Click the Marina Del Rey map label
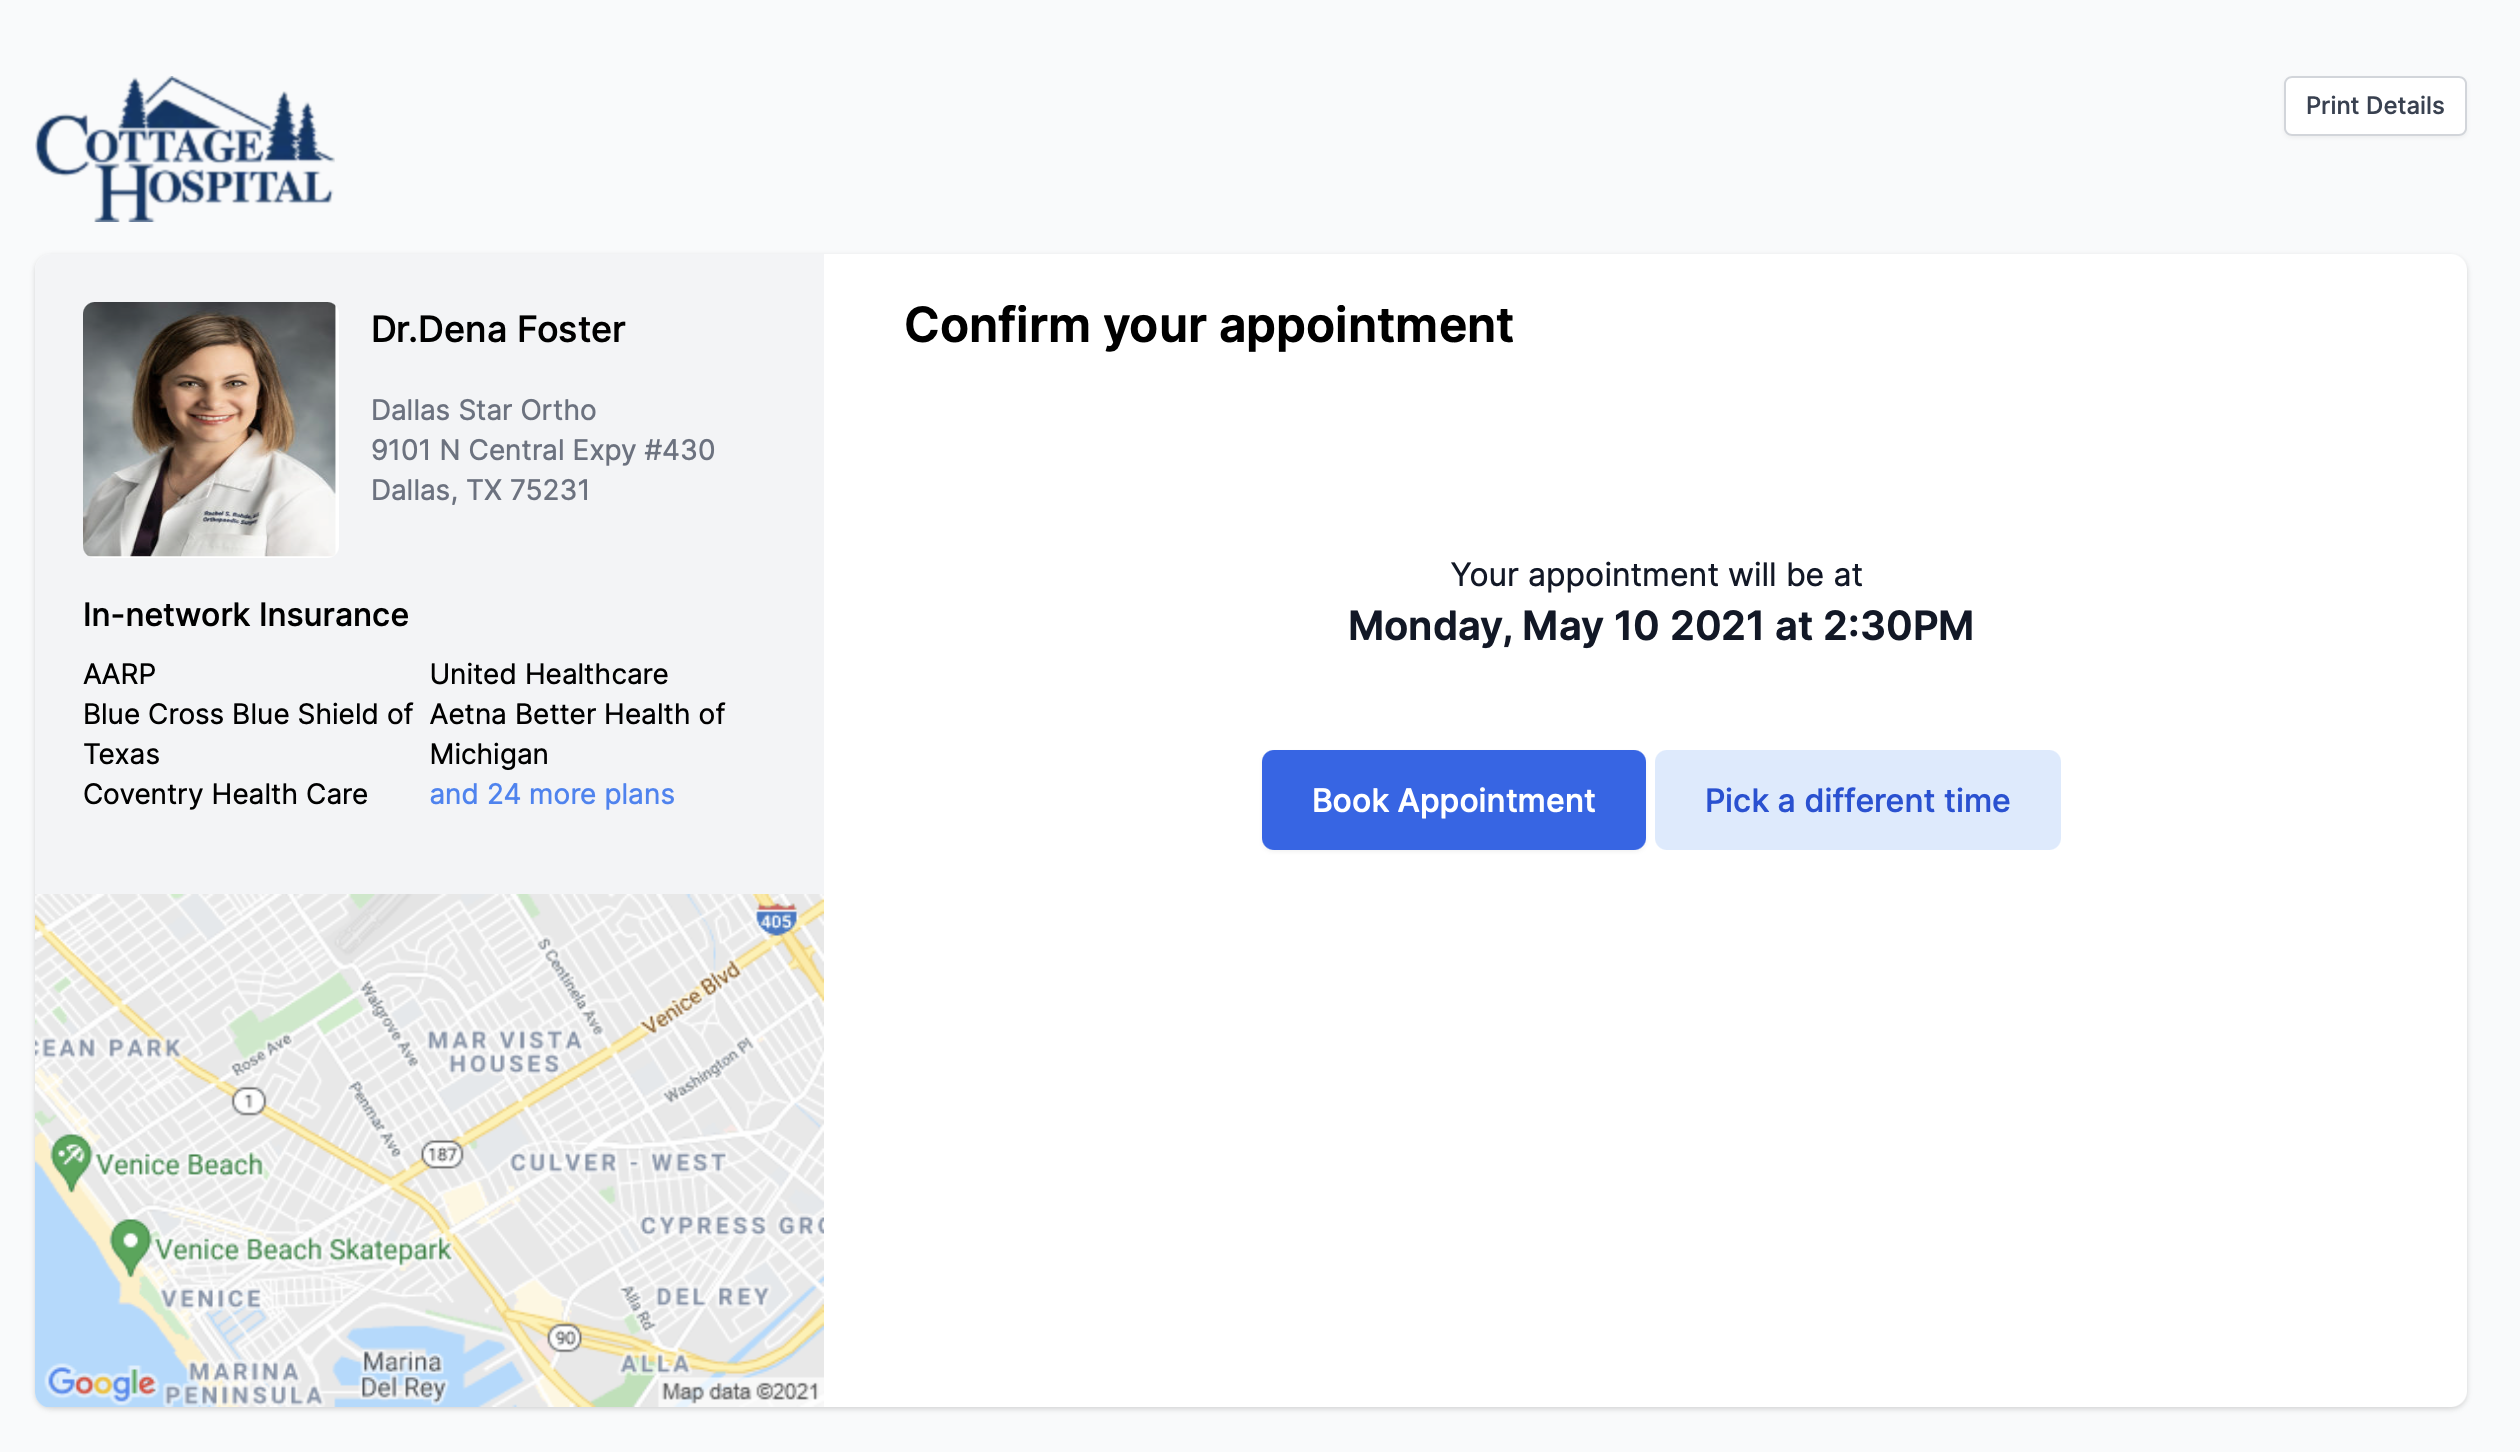The height and width of the screenshot is (1452, 2520). pos(402,1374)
